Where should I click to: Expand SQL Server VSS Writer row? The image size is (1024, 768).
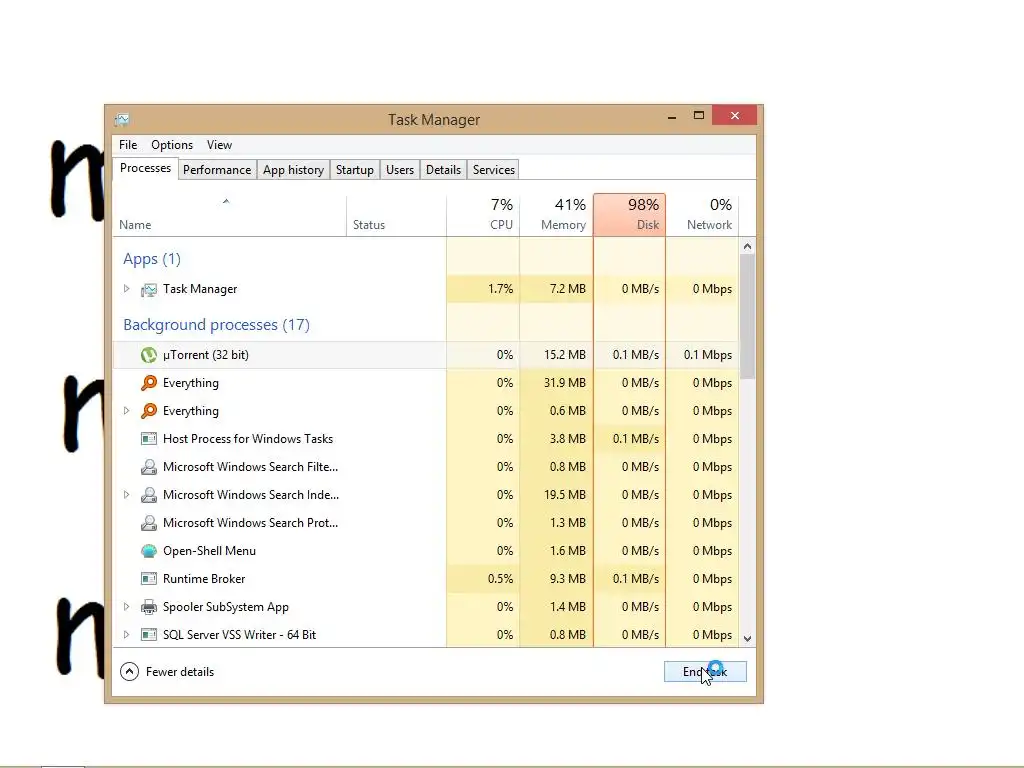[x=126, y=635]
